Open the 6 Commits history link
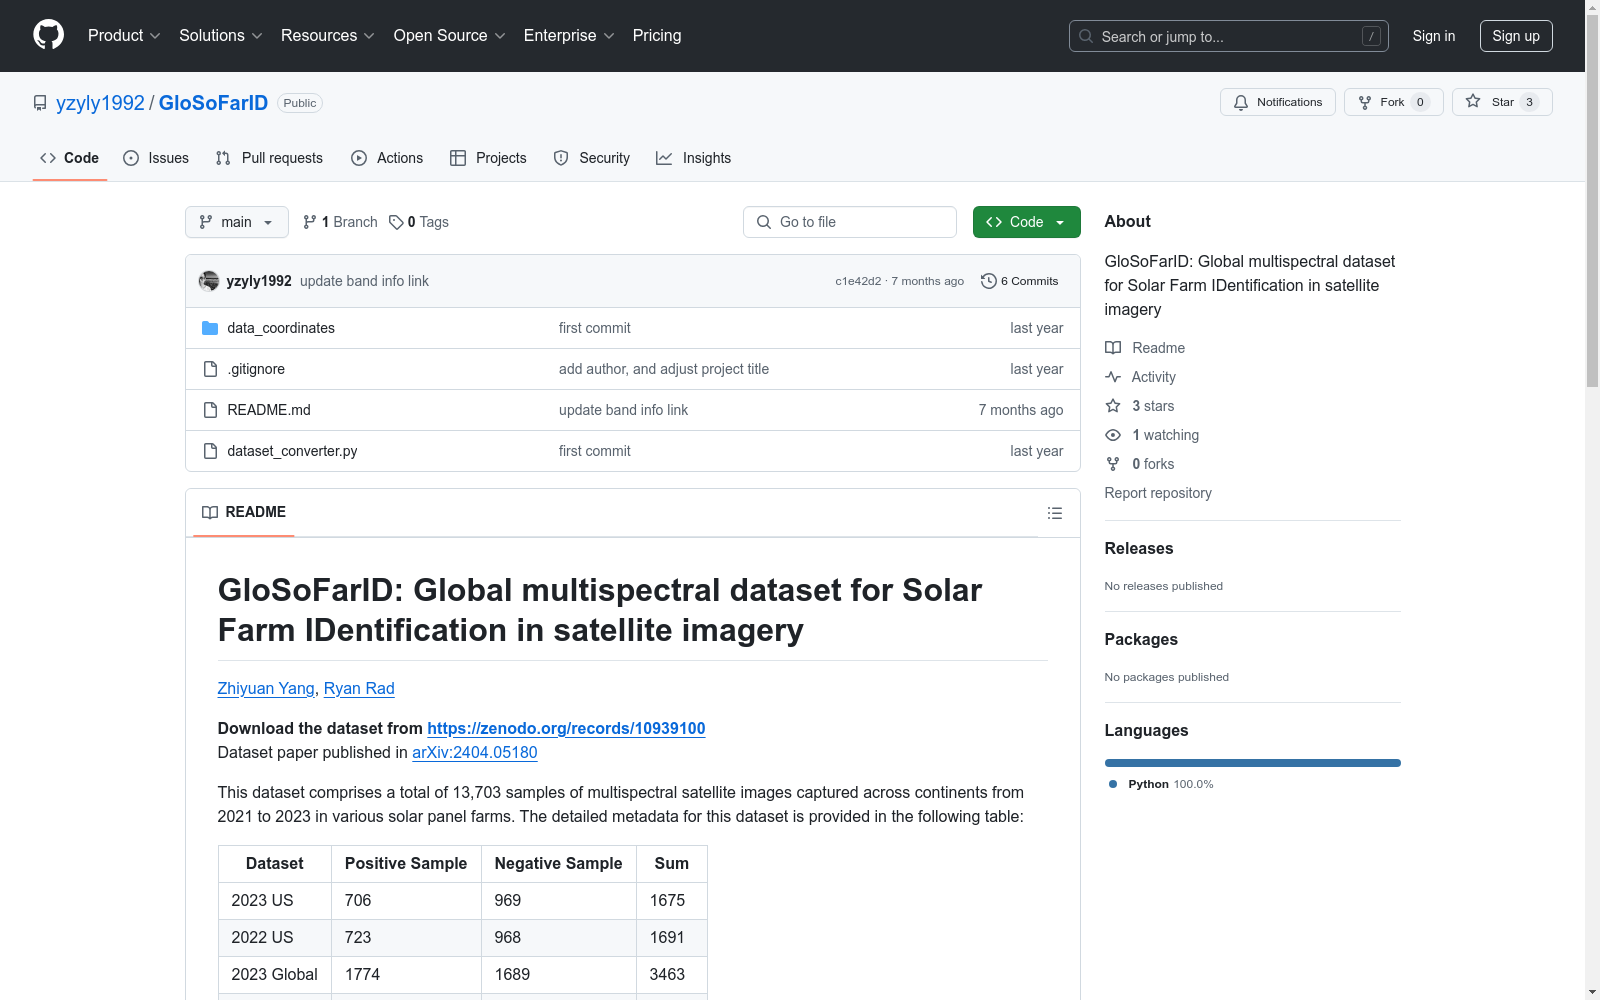Image resolution: width=1600 pixels, height=1000 pixels. pyautogui.click(x=1020, y=281)
